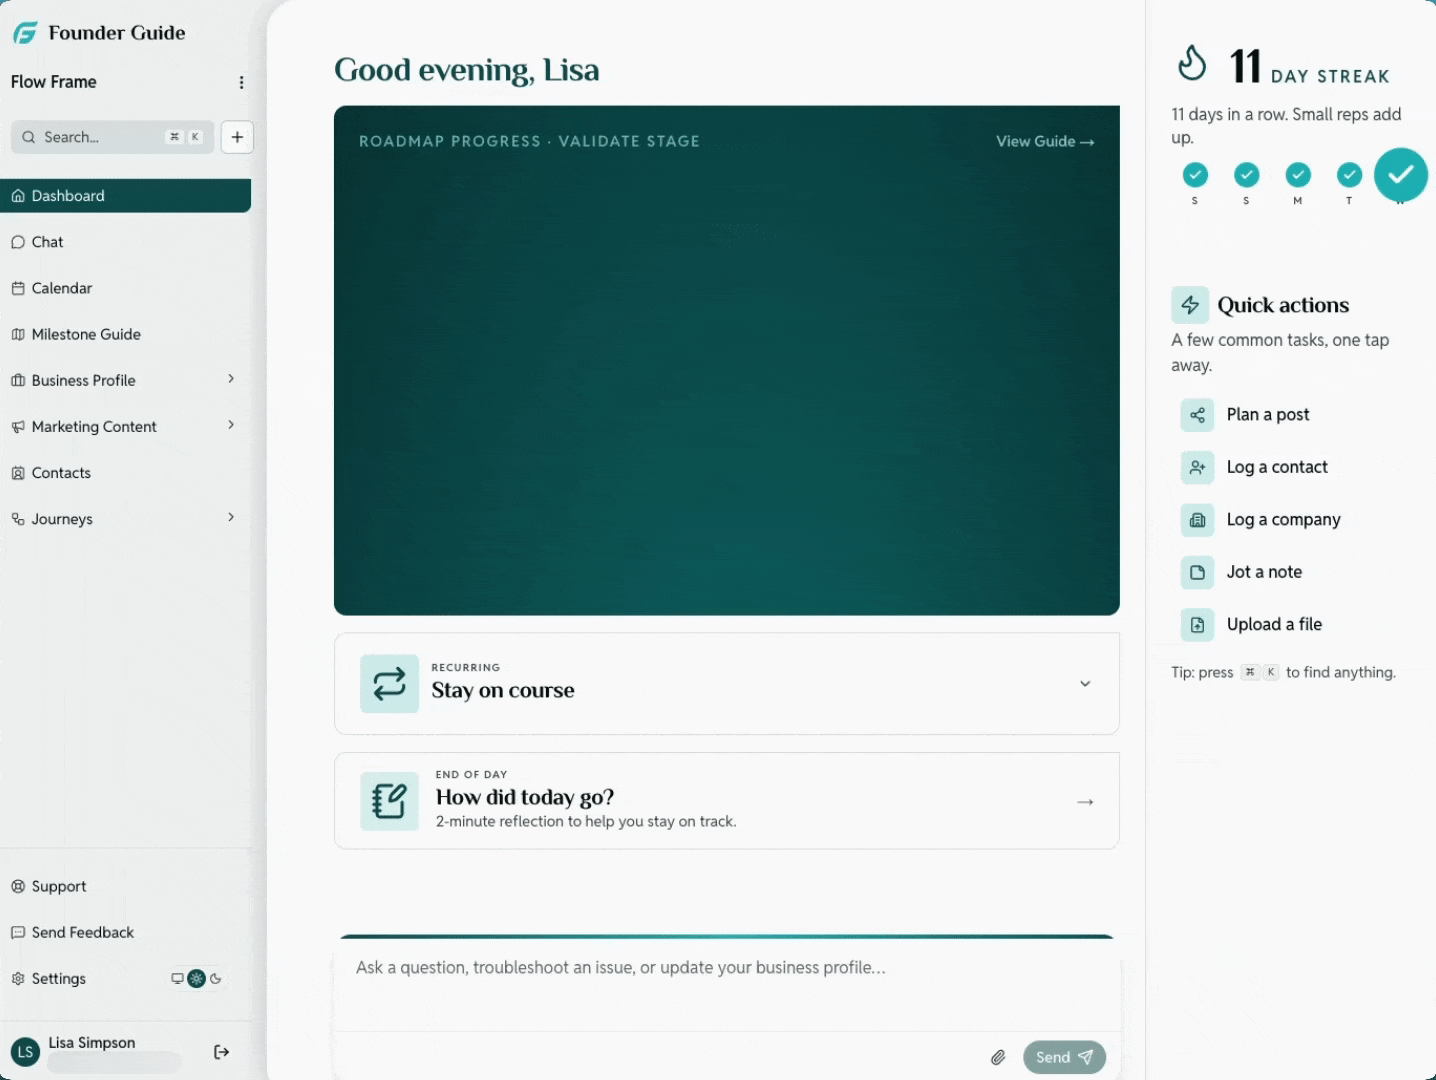Open the Calendar sidebar item

click(x=125, y=288)
